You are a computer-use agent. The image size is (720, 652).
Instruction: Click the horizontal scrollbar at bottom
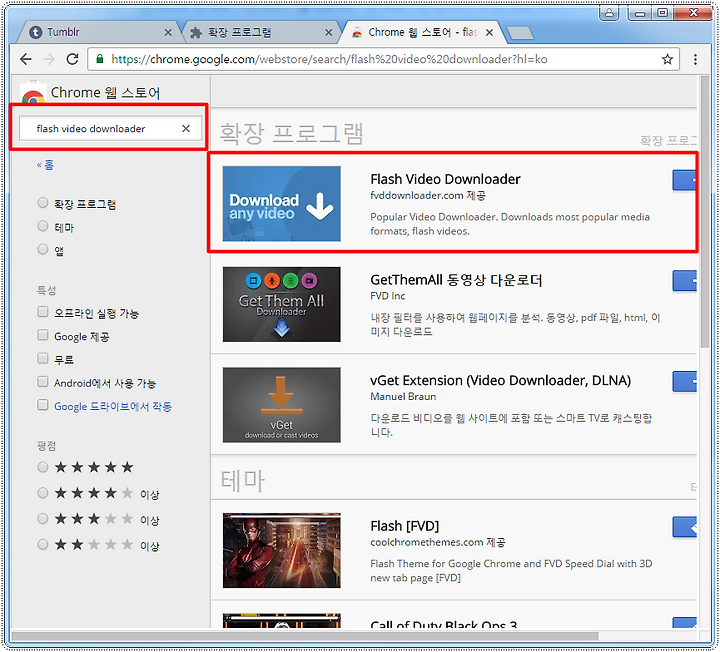(x=305, y=636)
